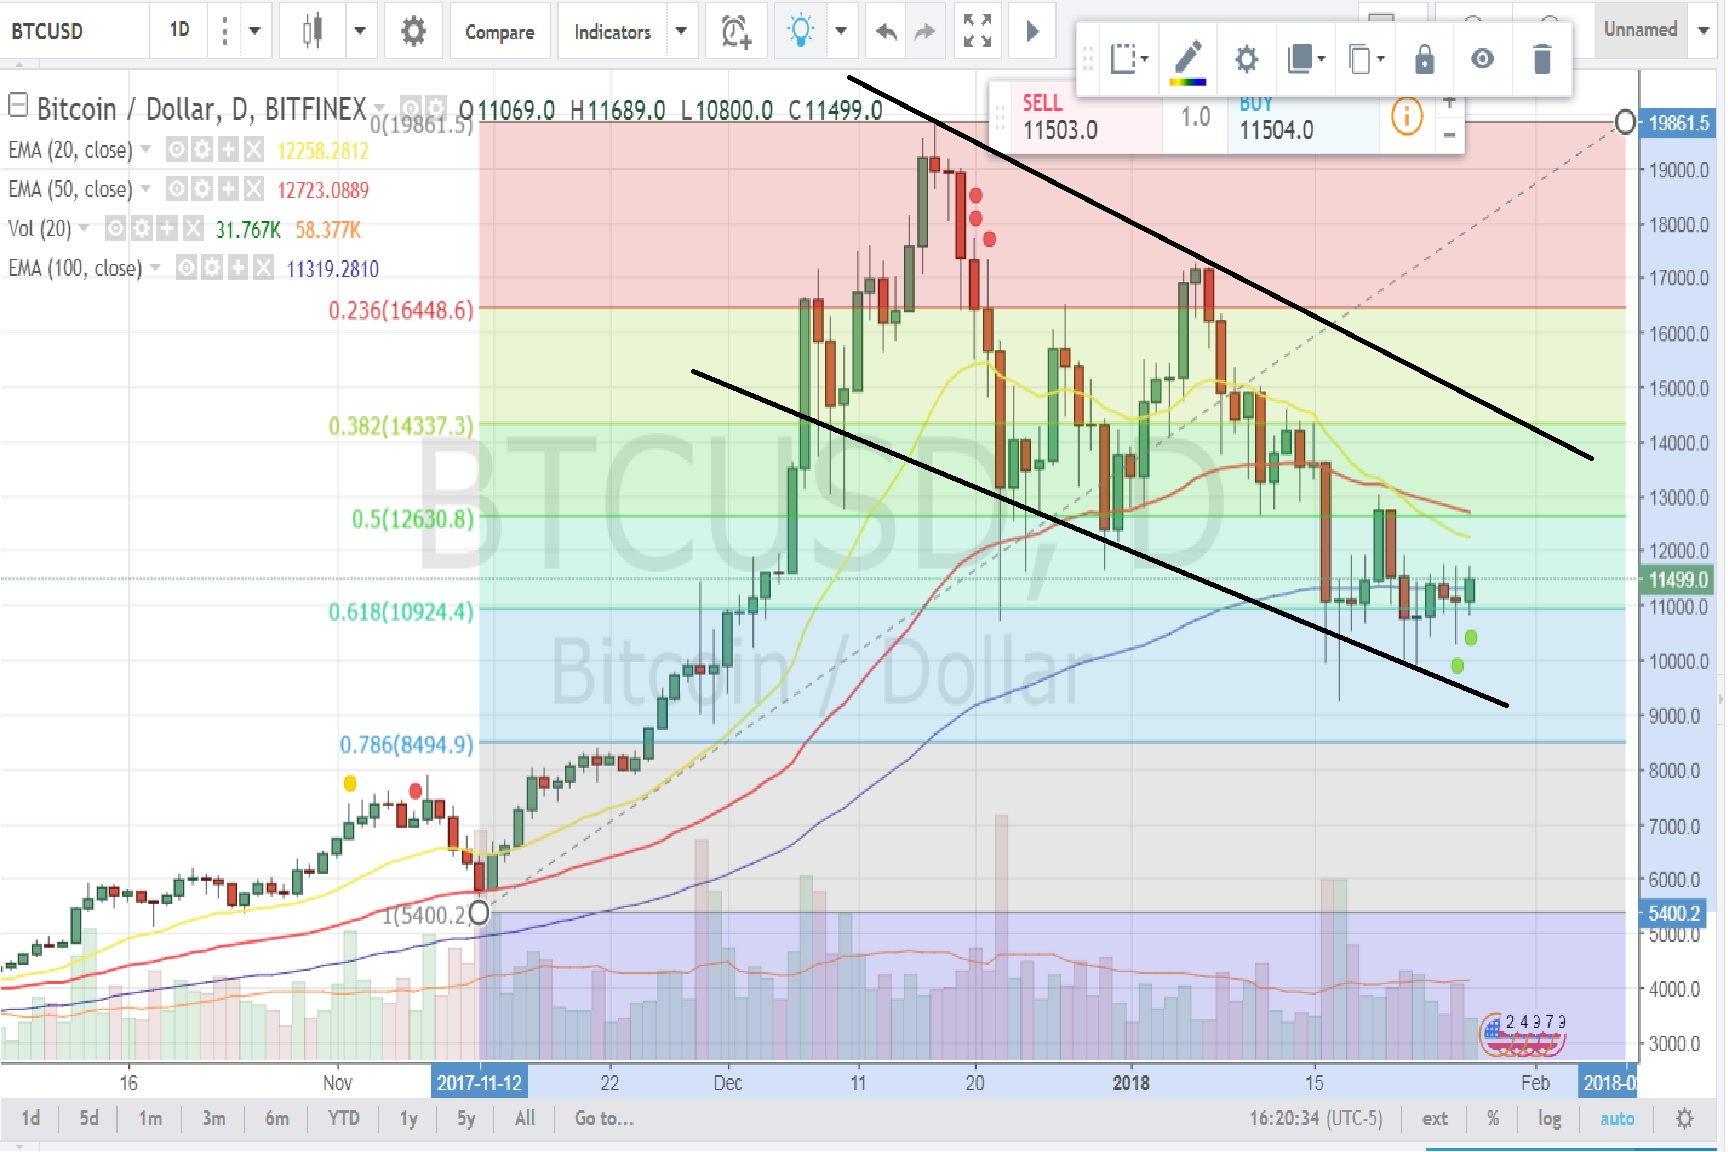
Task: Toggle fullscreen mode icon
Action: [x=977, y=31]
